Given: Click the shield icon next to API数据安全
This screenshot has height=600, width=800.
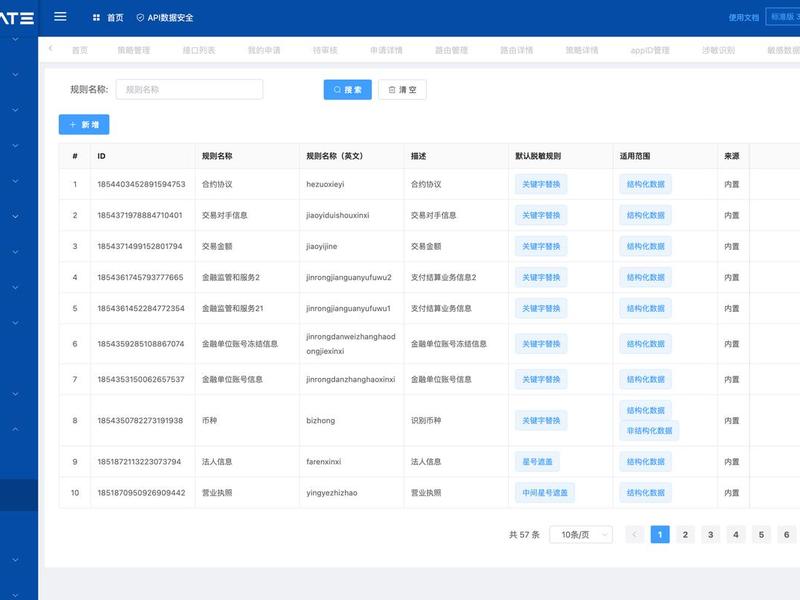Looking at the screenshot, I should (x=140, y=18).
